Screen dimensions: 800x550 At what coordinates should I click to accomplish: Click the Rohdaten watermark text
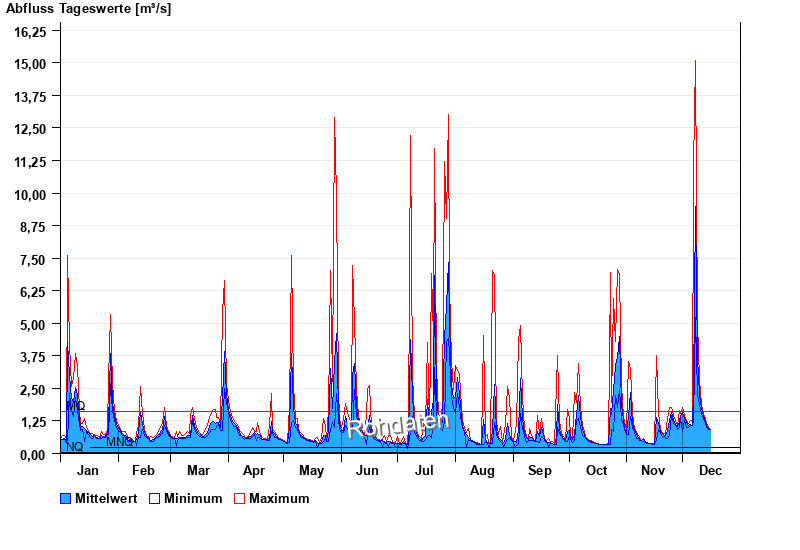[400, 426]
